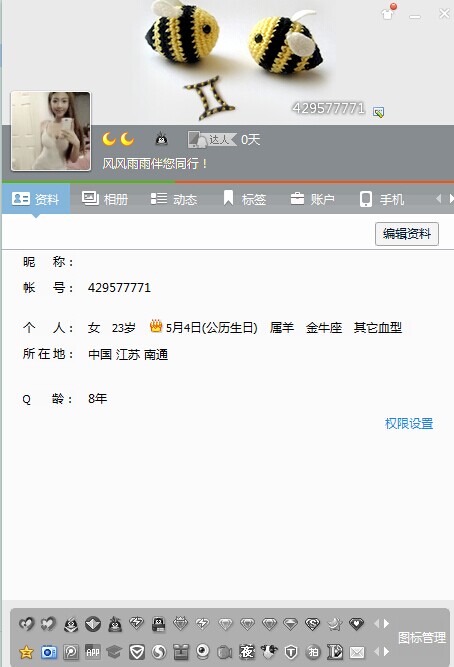This screenshot has height=667, width=454.
Task: Click the 拍 round icon
Action: pyautogui.click(x=313, y=652)
